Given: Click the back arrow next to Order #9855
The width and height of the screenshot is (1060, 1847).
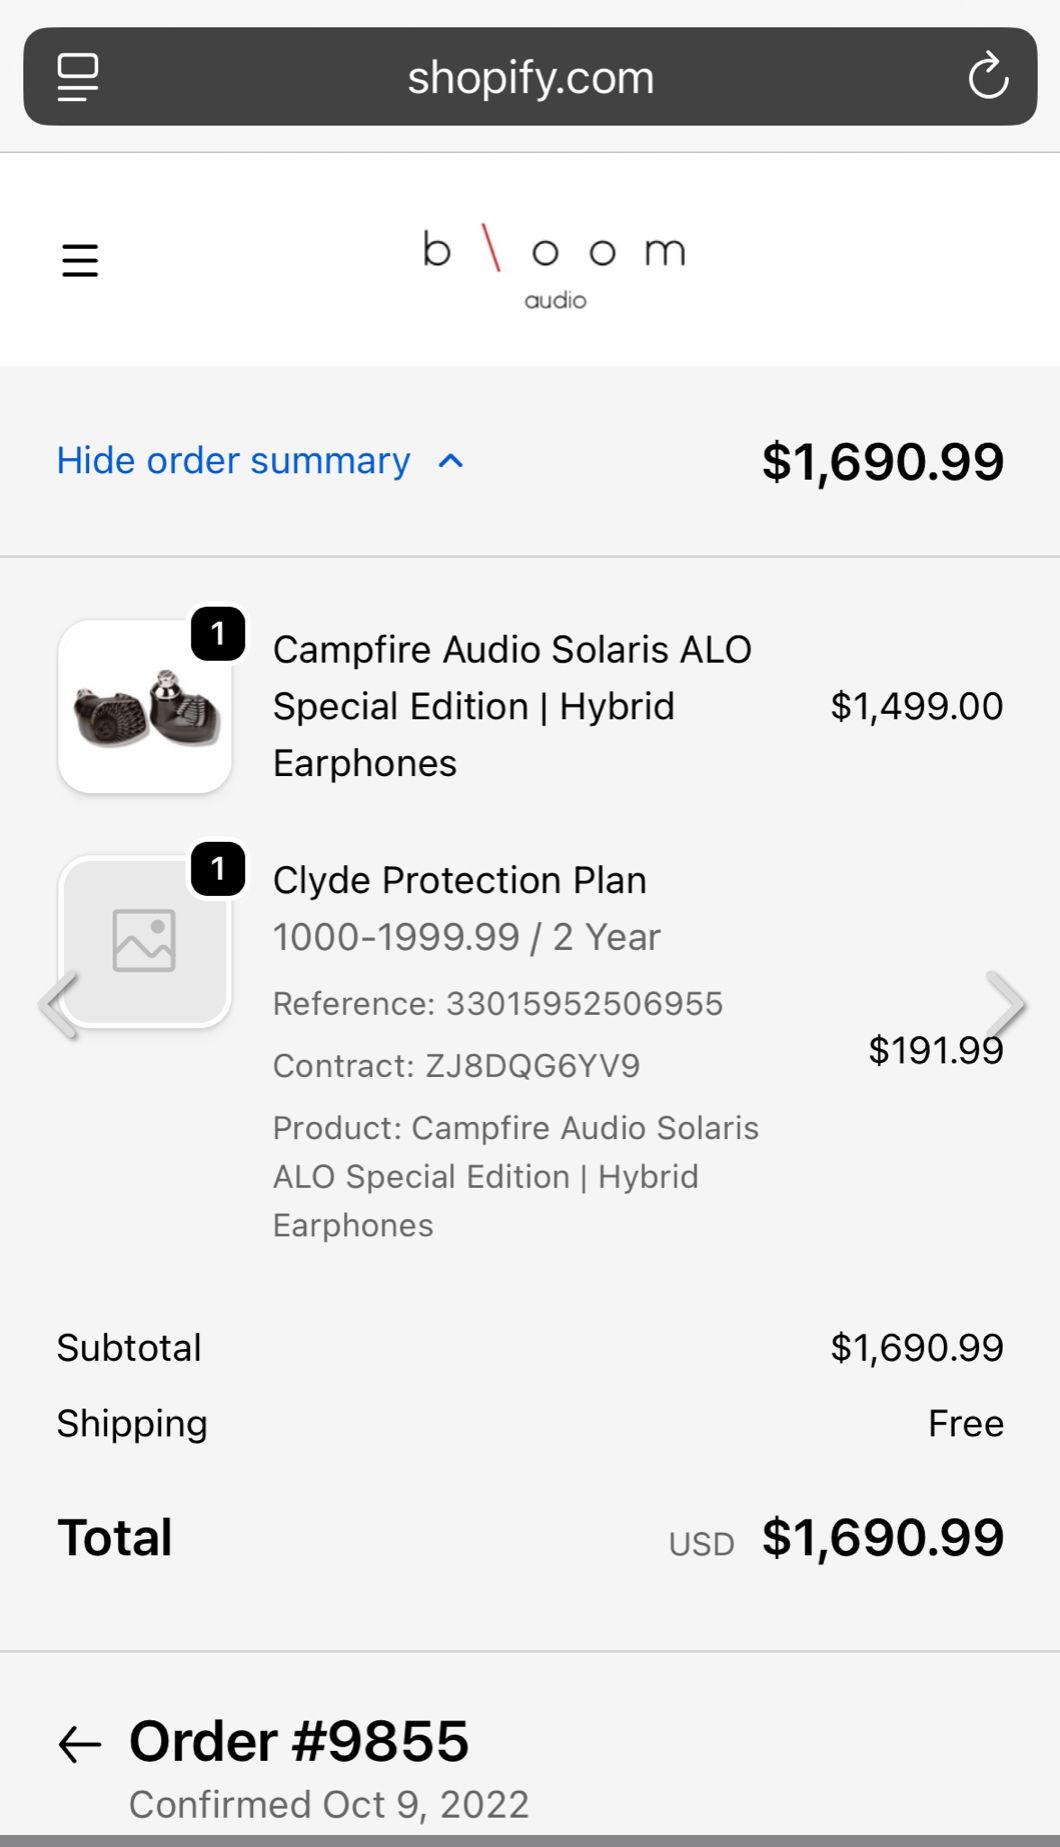Looking at the screenshot, I should [x=76, y=1740].
